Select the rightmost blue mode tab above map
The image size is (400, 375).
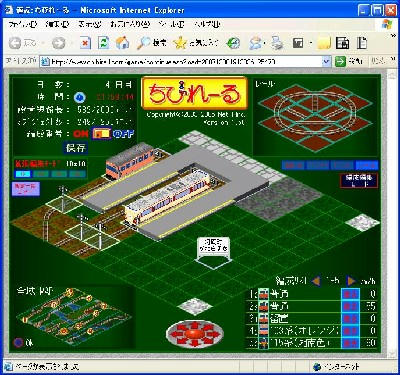pos(367,165)
